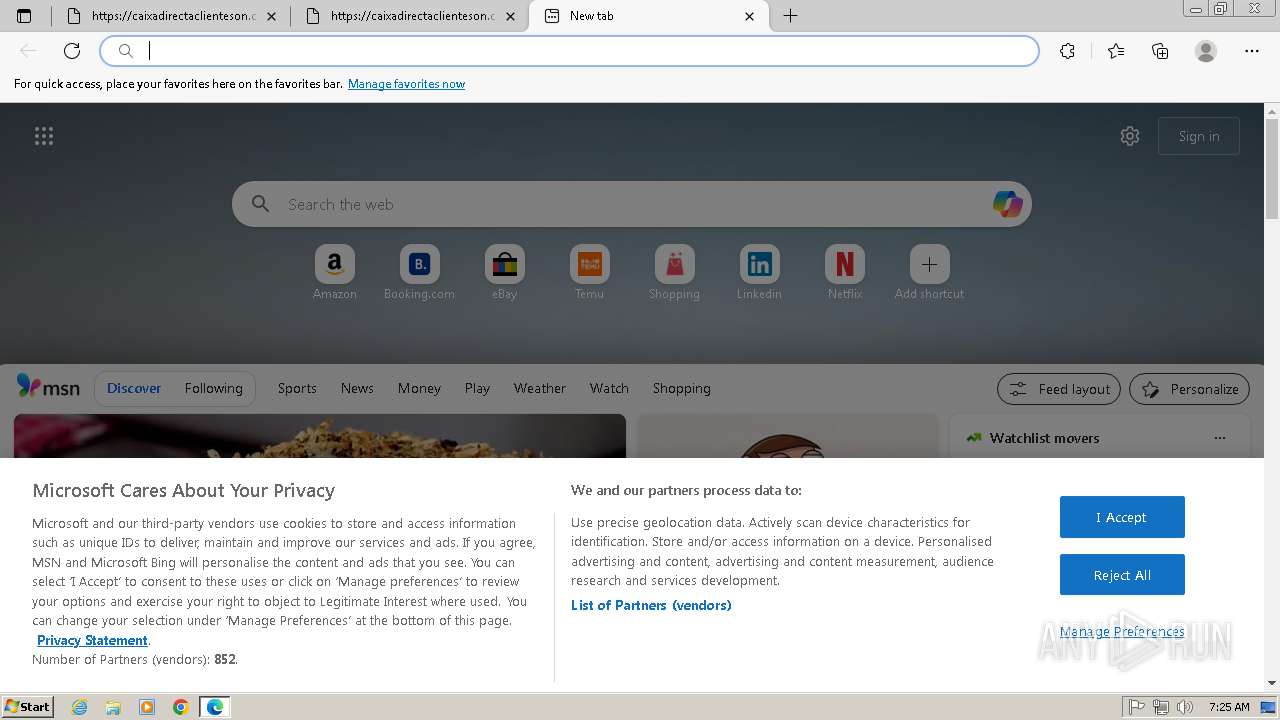Open the Windows Start menu

[27, 707]
